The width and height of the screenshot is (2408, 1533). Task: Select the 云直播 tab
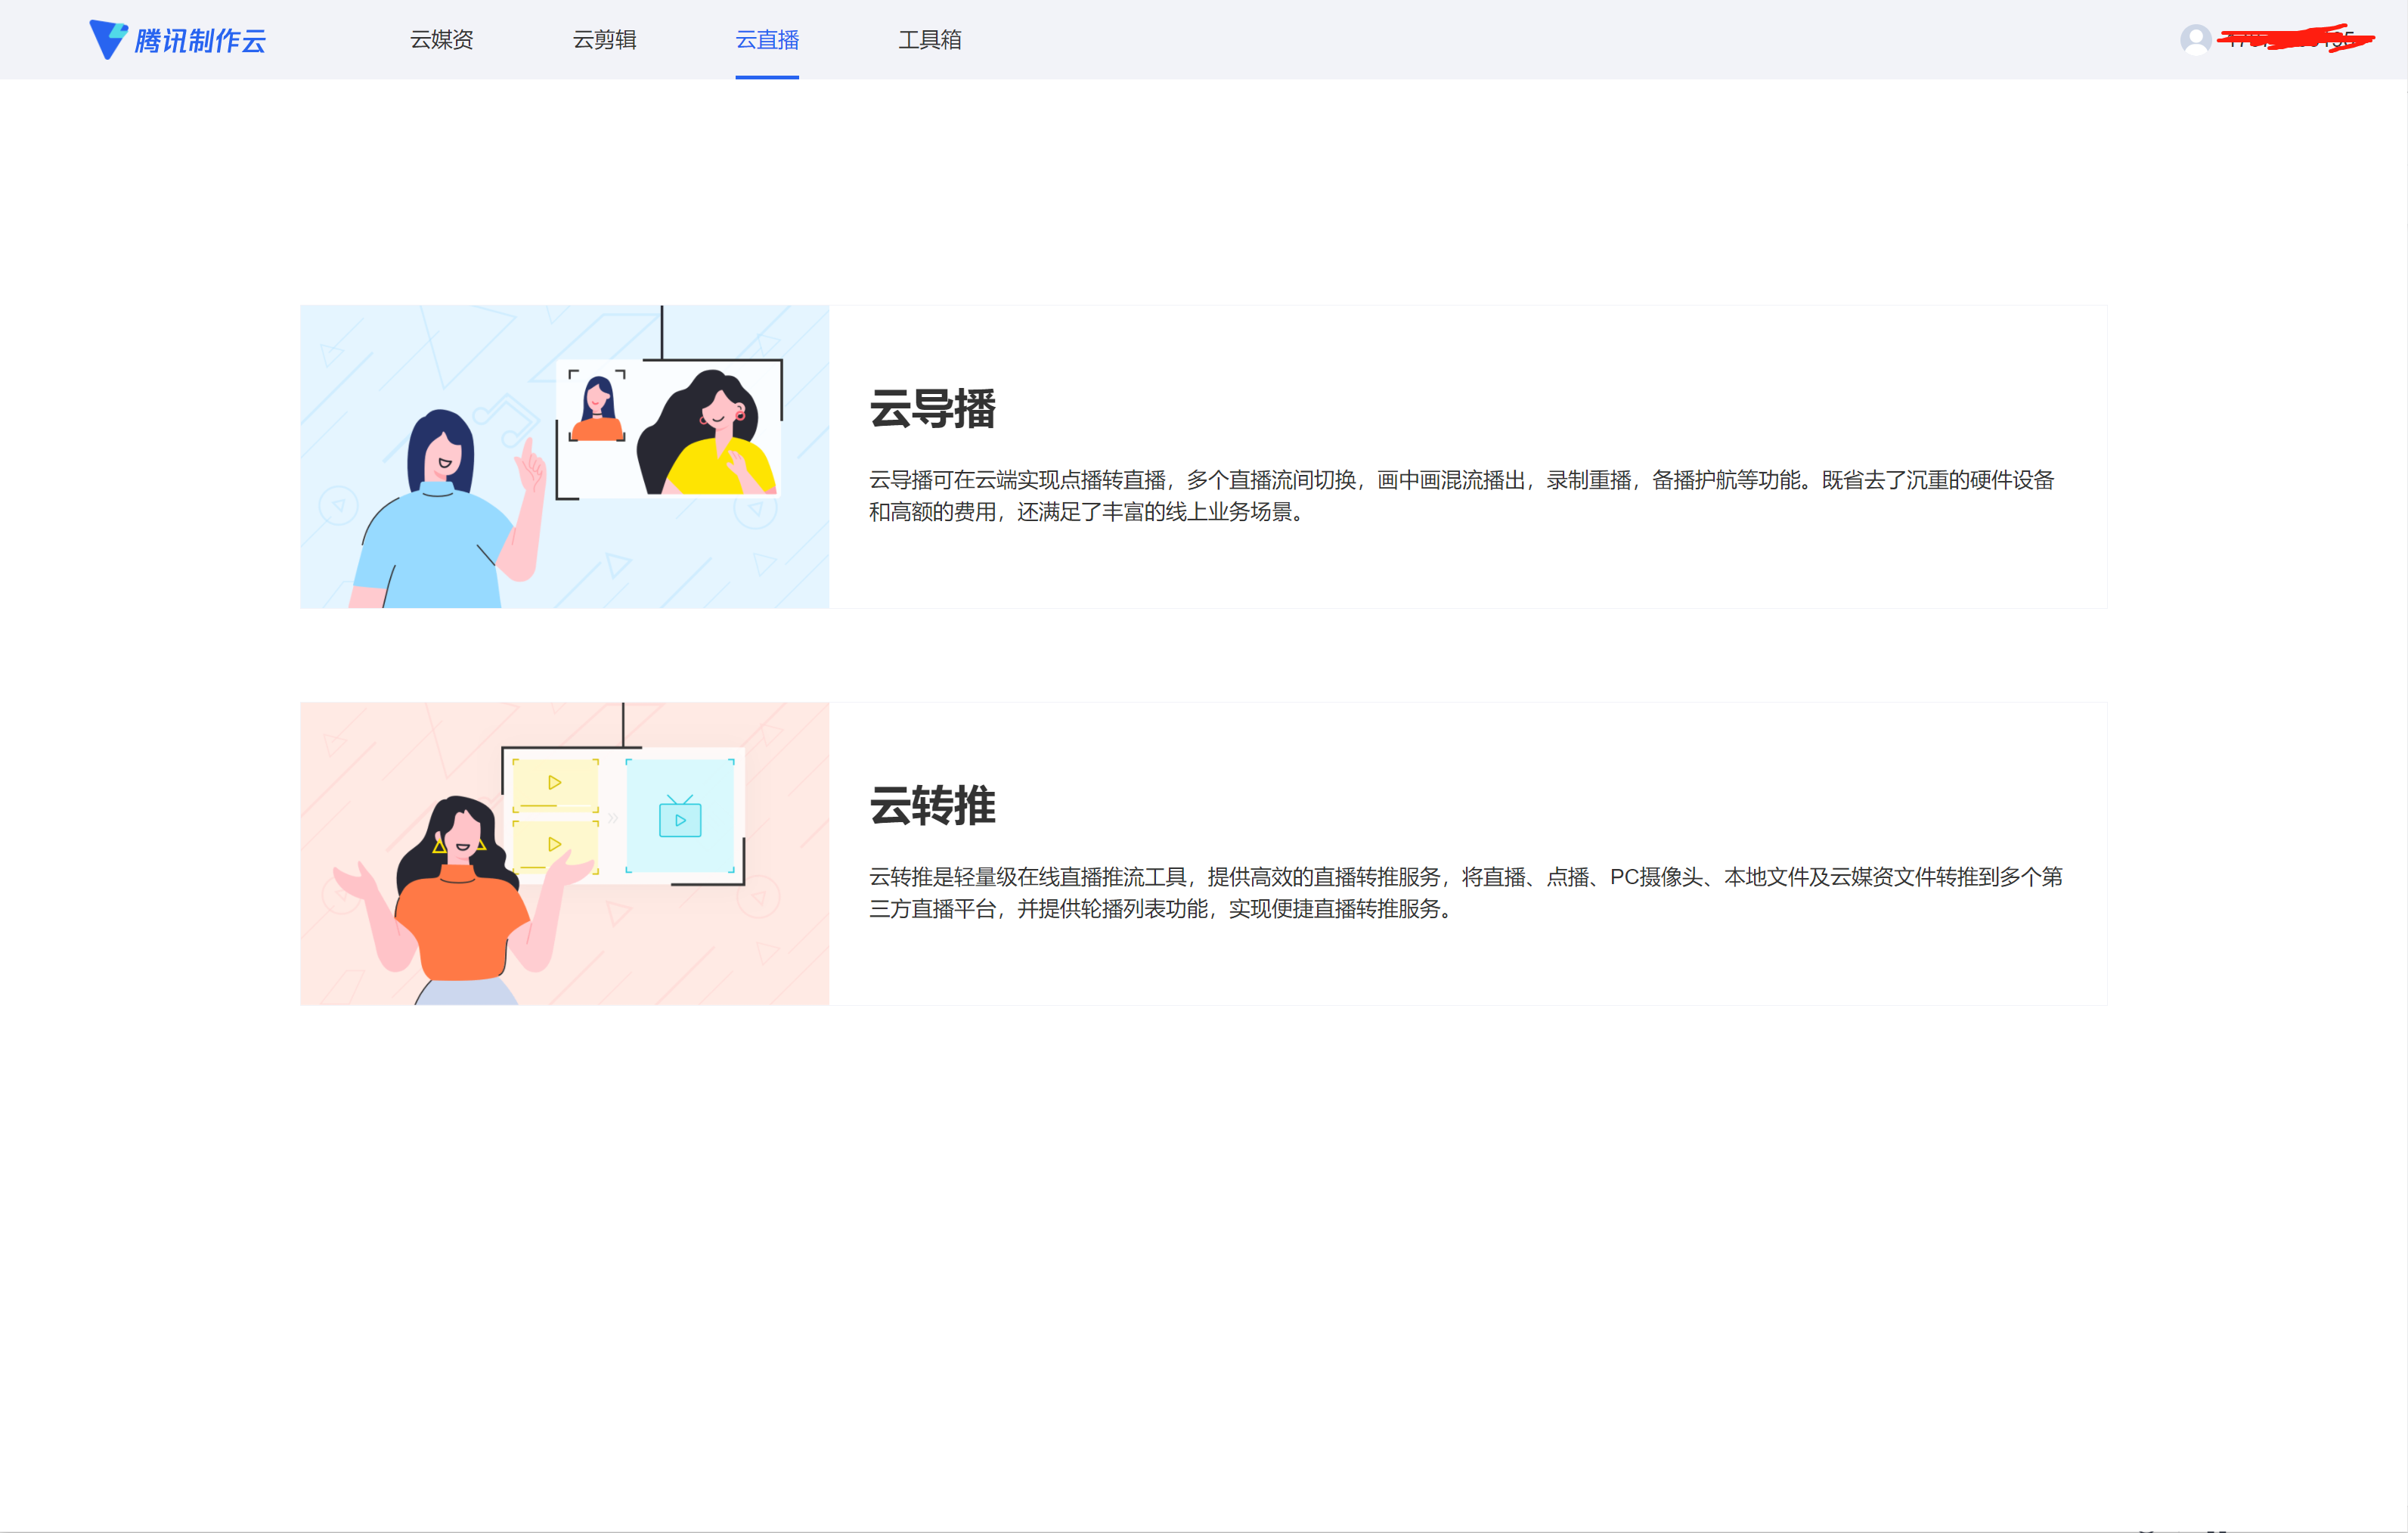point(767,40)
